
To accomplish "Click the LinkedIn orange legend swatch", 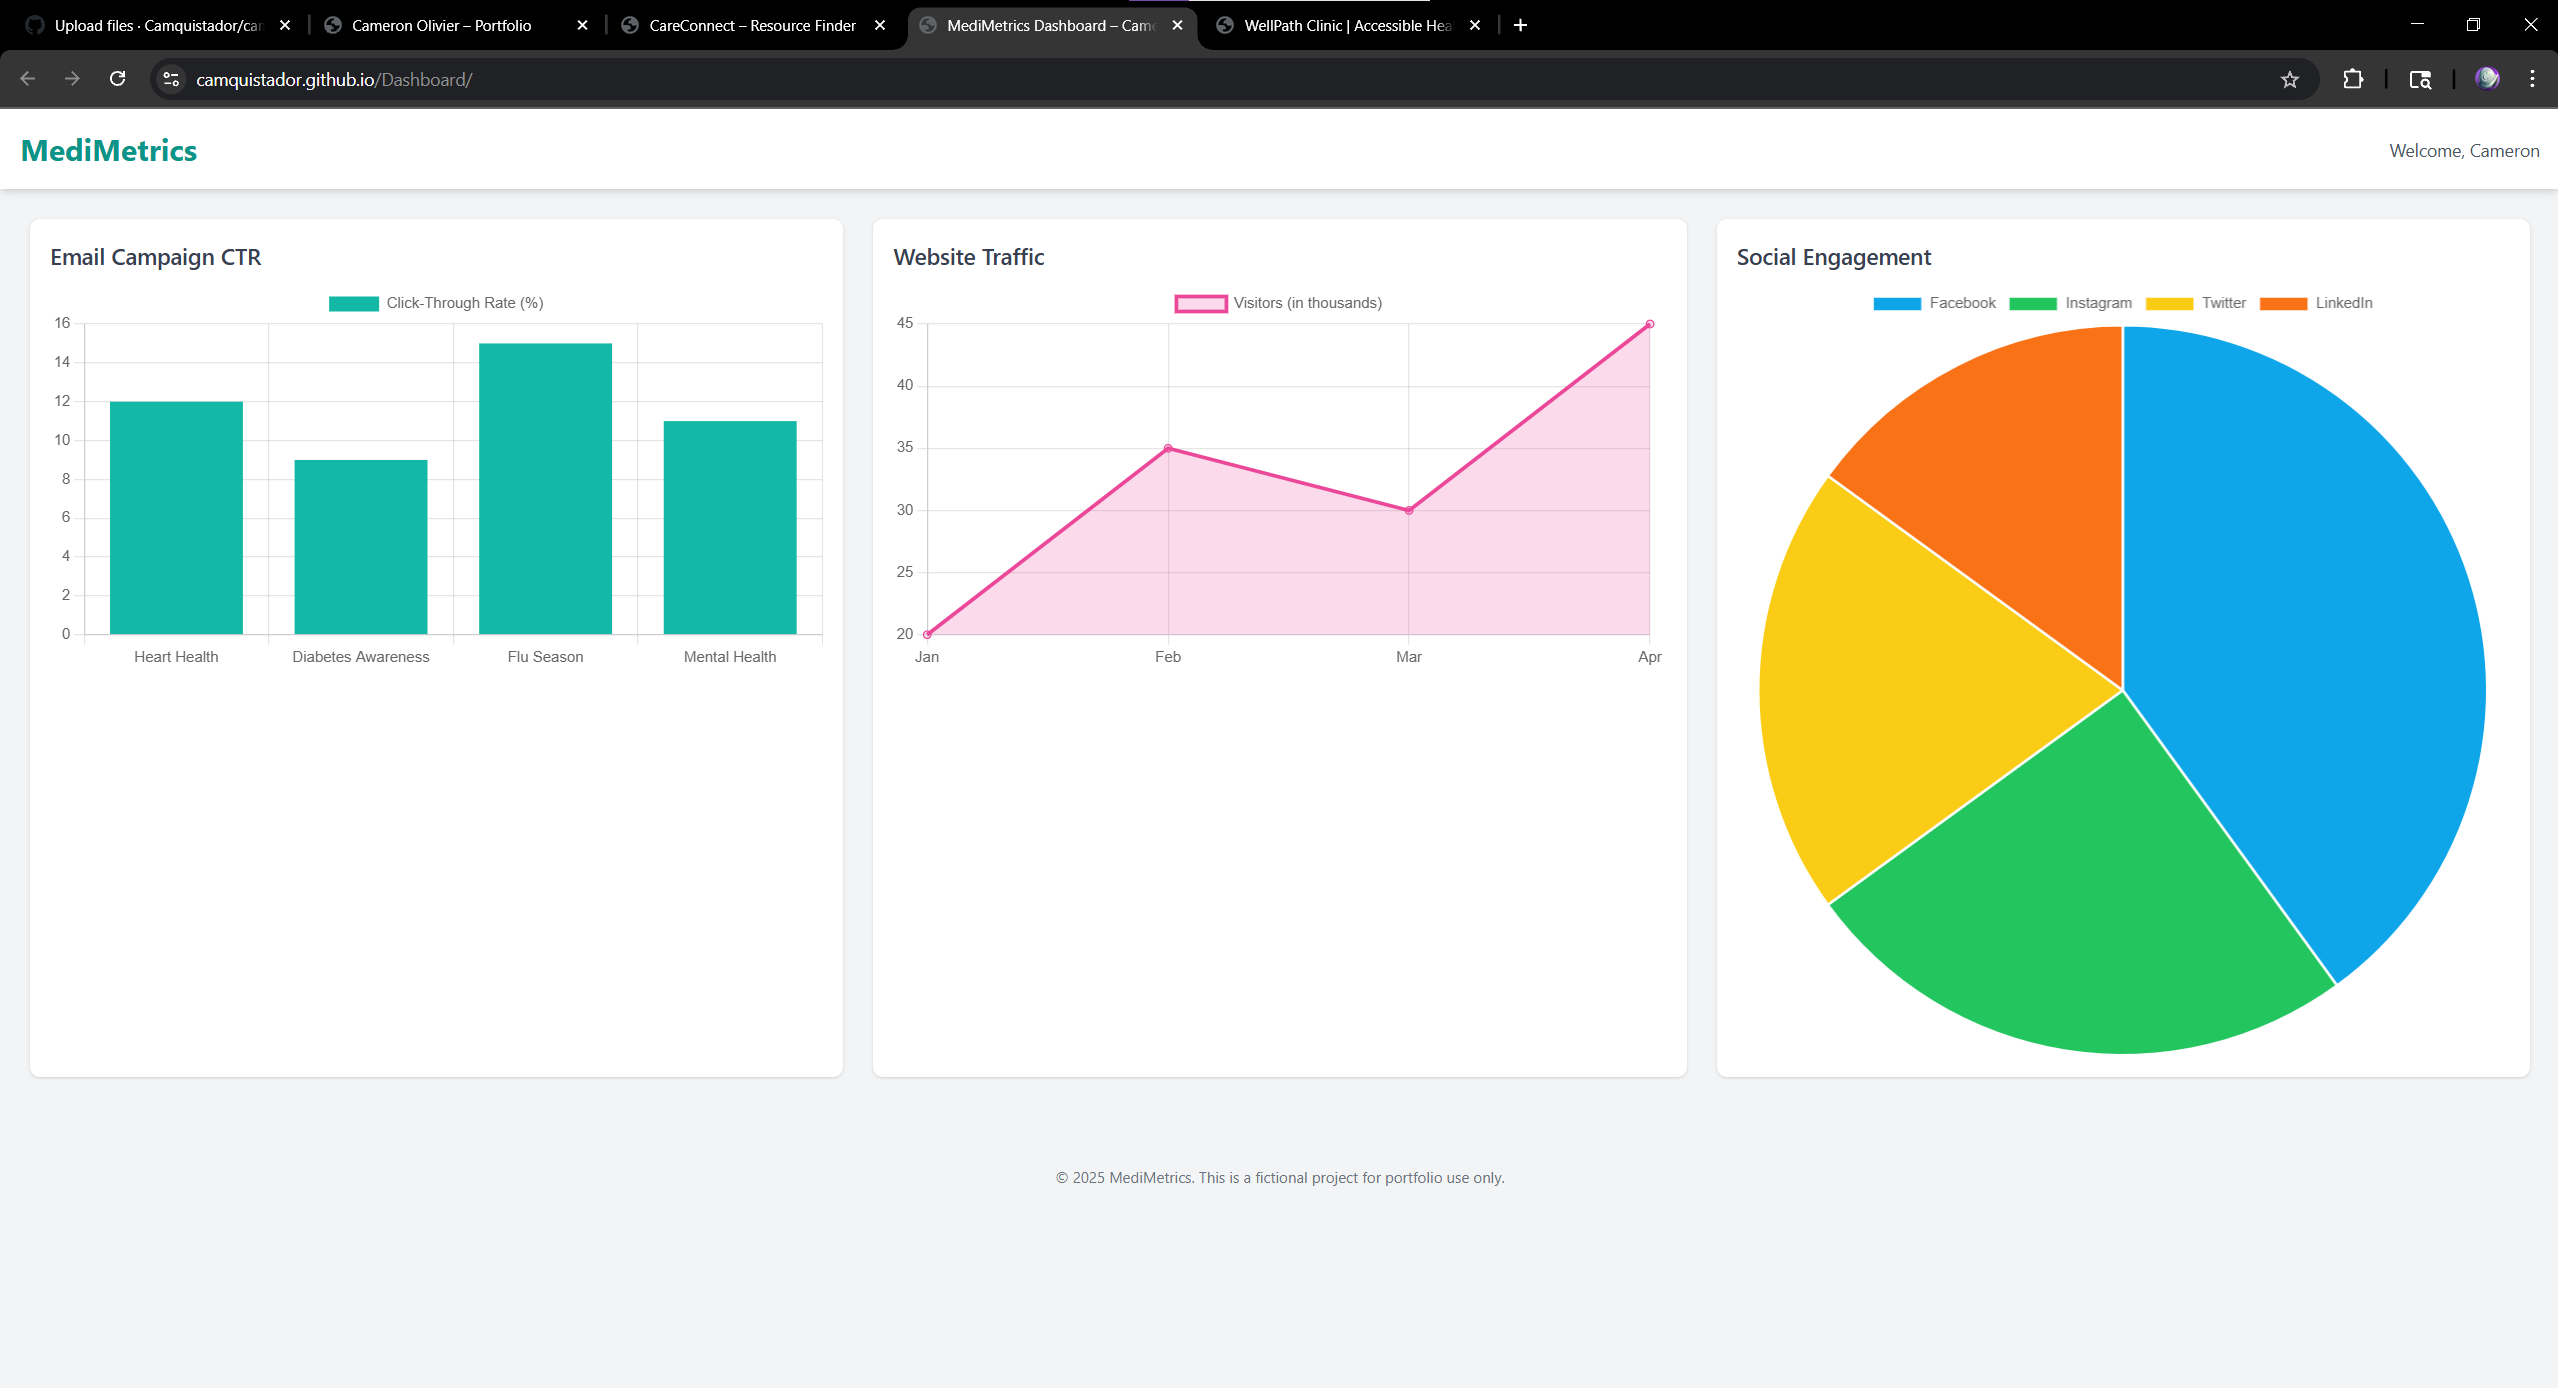I will tap(2282, 303).
